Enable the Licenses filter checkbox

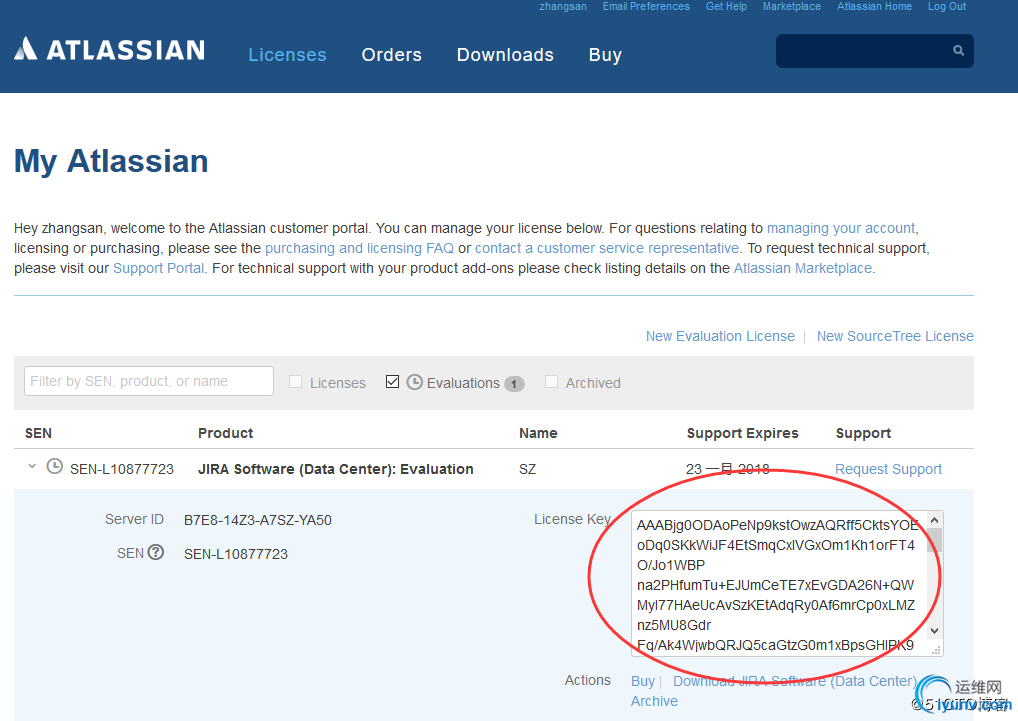(295, 382)
